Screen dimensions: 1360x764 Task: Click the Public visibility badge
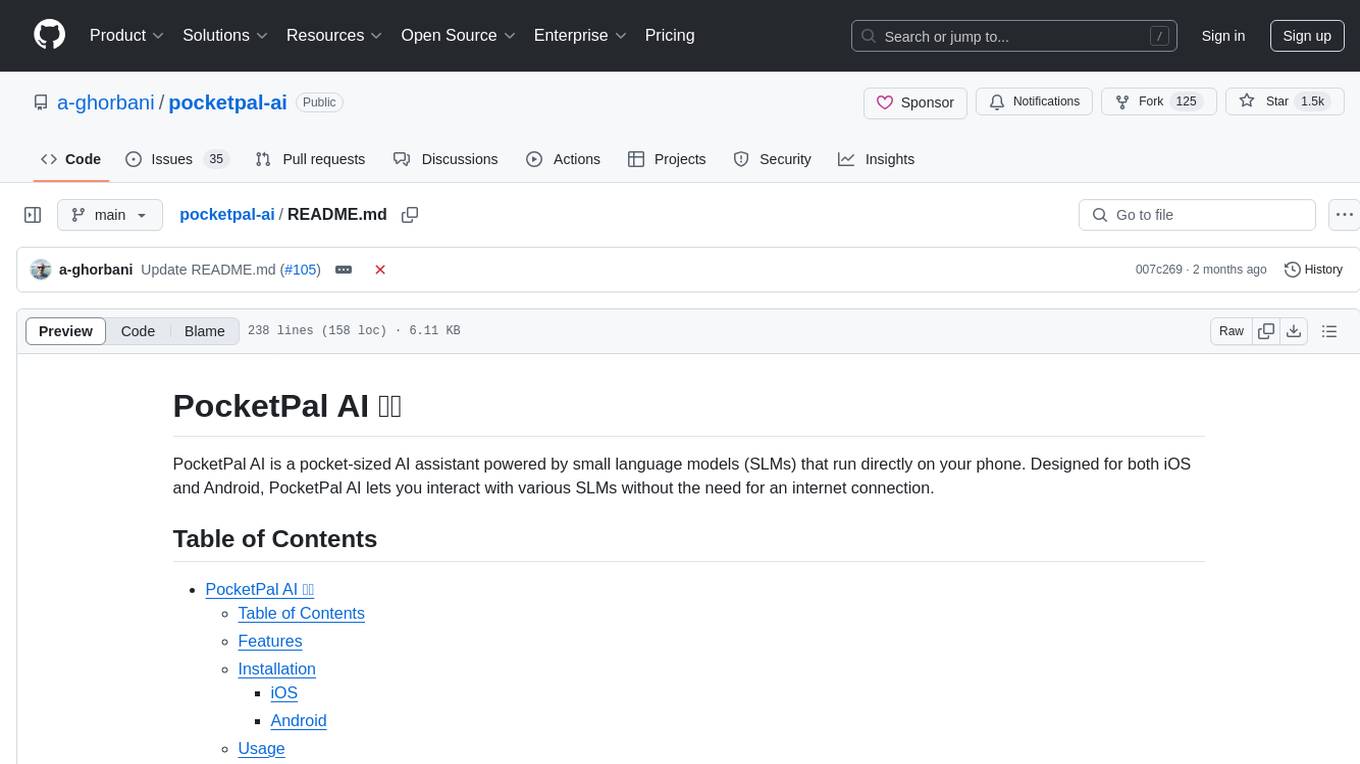pos(319,102)
